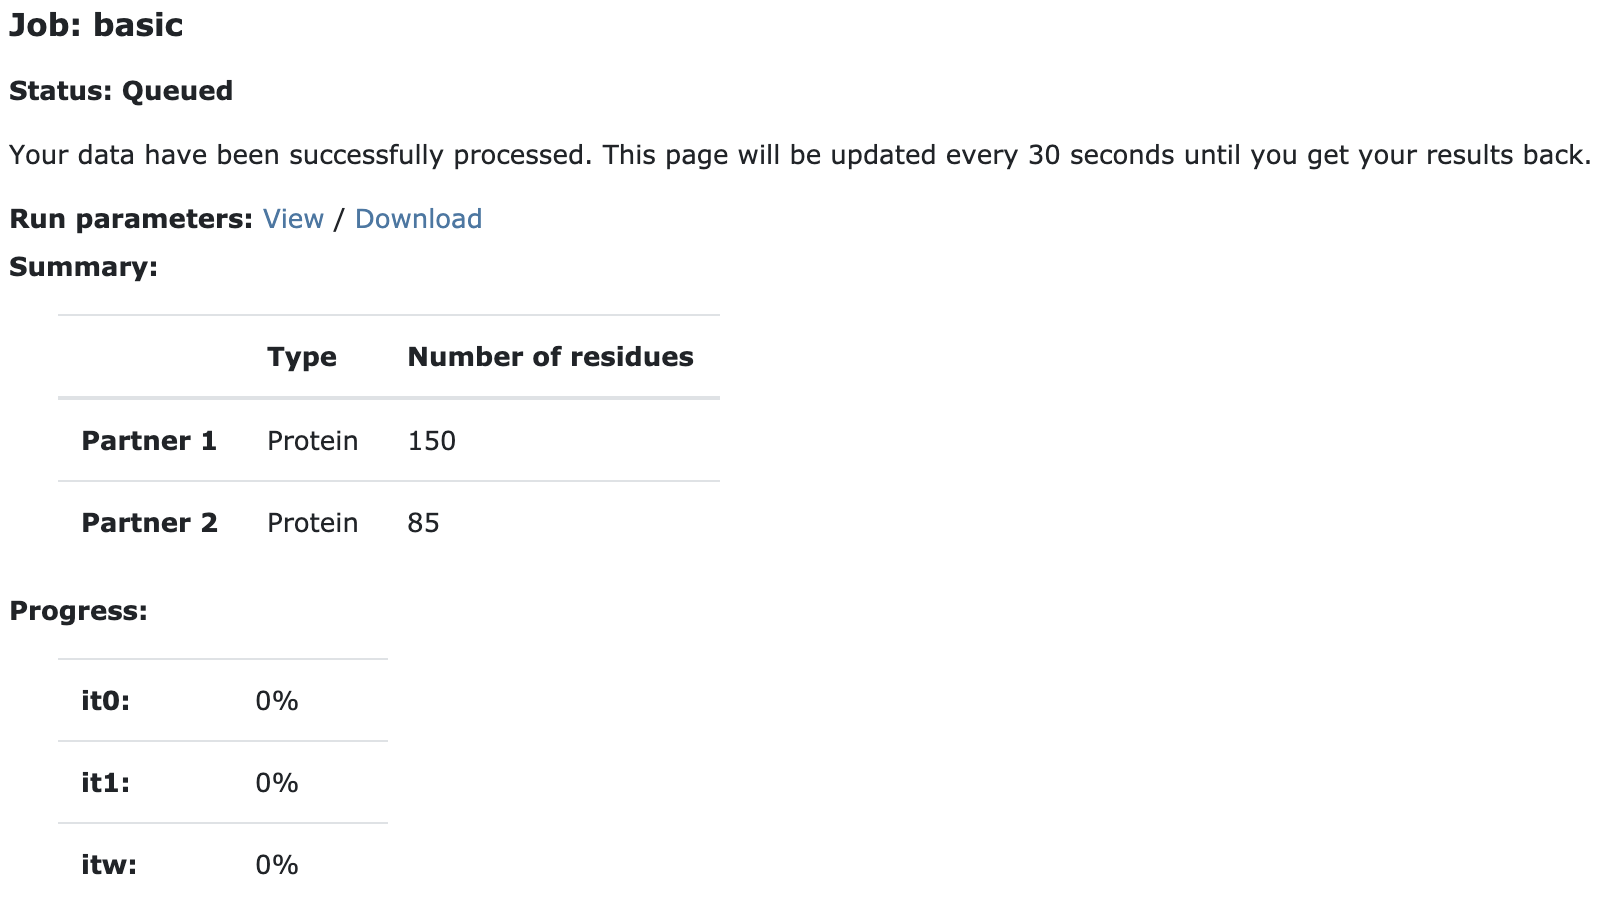
Task: Click the Status: Queued text
Action: click(x=121, y=91)
